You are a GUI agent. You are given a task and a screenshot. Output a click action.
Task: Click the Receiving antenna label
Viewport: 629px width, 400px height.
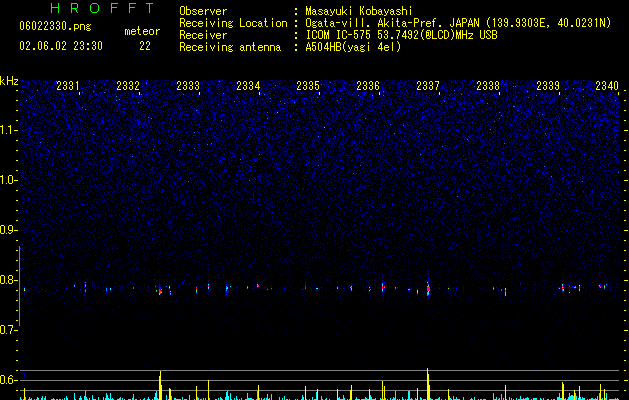(230, 47)
